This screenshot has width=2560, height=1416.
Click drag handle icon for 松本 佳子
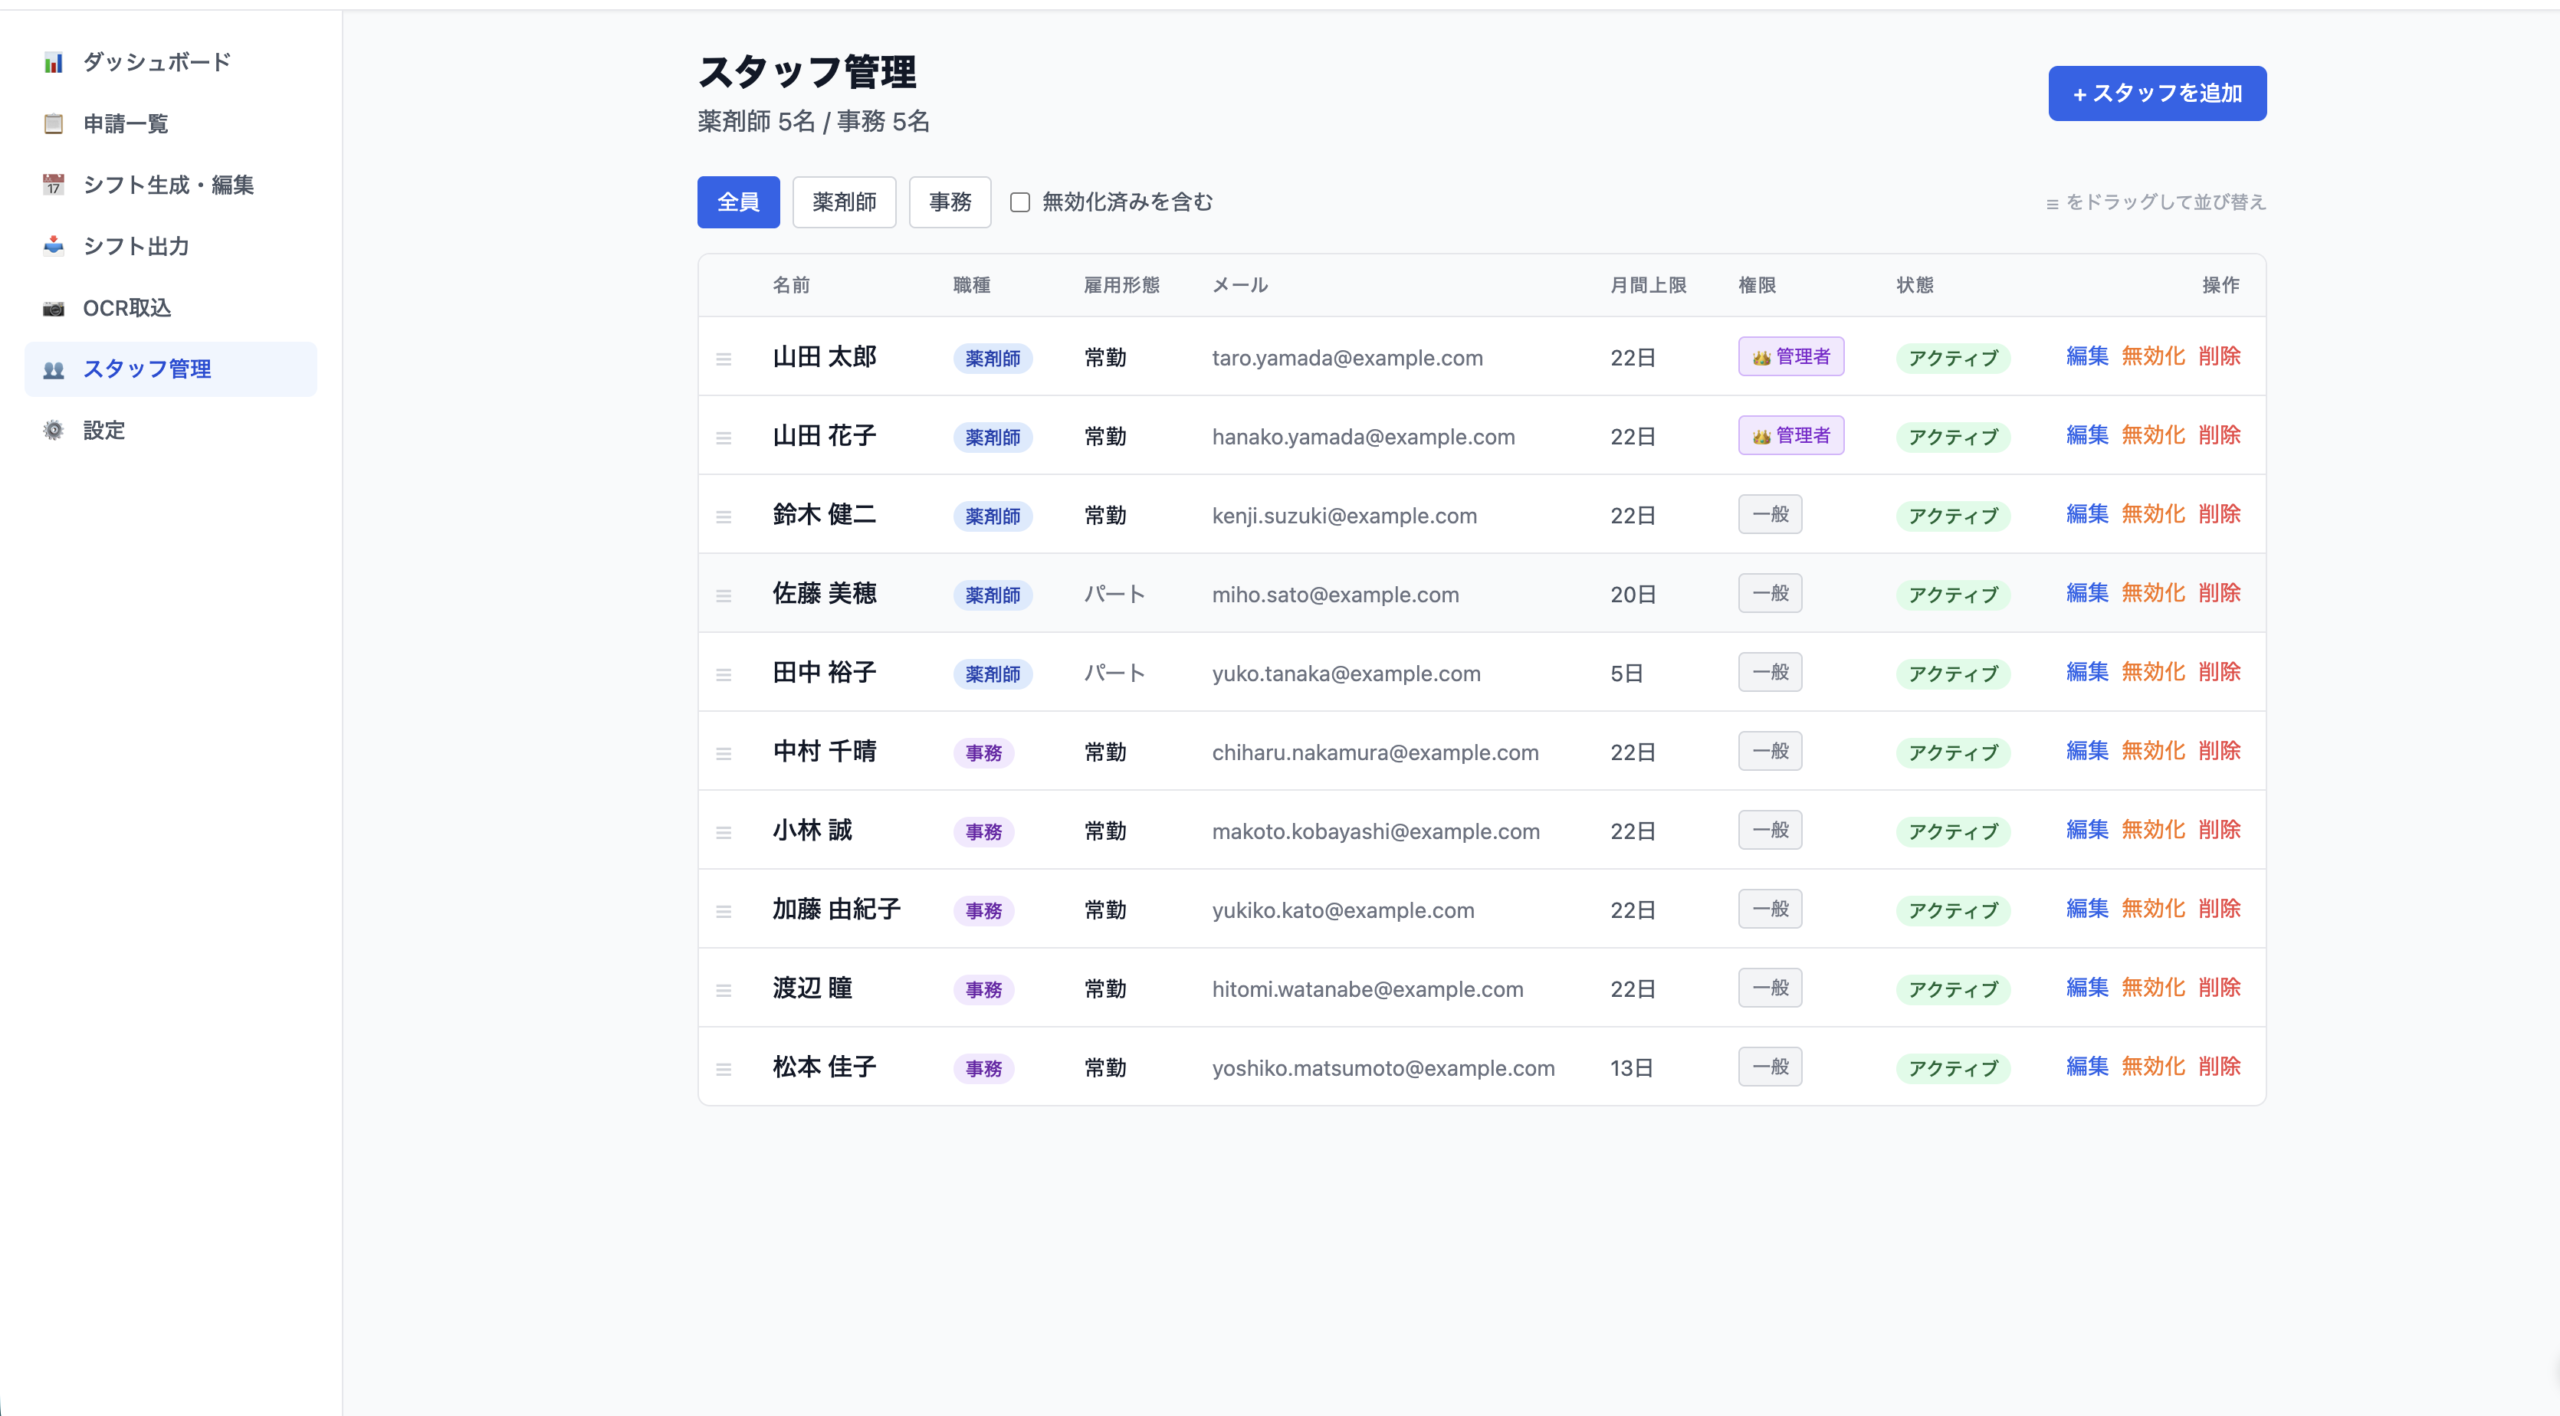pos(724,1069)
